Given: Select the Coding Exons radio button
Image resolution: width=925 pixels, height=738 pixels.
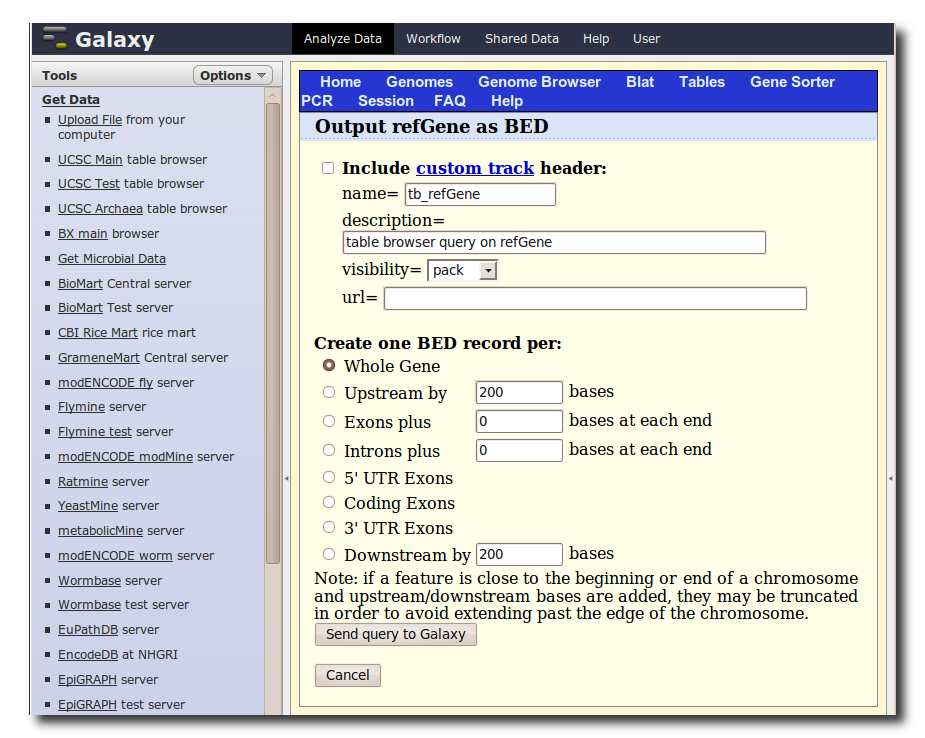Looking at the screenshot, I should pyautogui.click(x=329, y=502).
